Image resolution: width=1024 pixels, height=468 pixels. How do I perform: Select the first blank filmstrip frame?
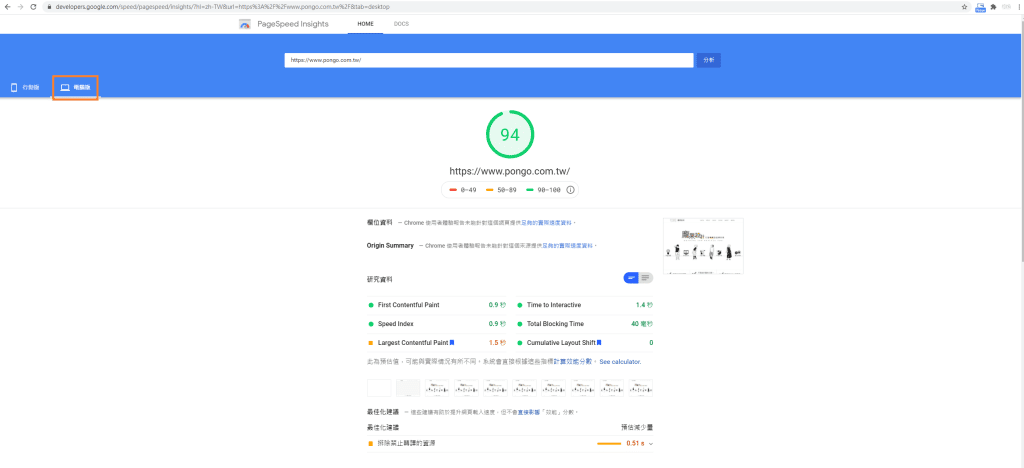[x=379, y=388]
